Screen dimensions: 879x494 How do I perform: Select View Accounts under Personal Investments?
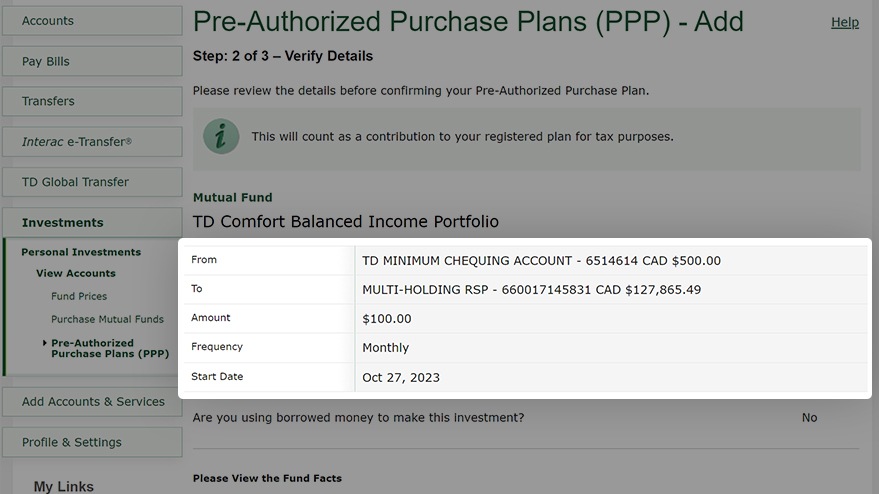(x=76, y=274)
